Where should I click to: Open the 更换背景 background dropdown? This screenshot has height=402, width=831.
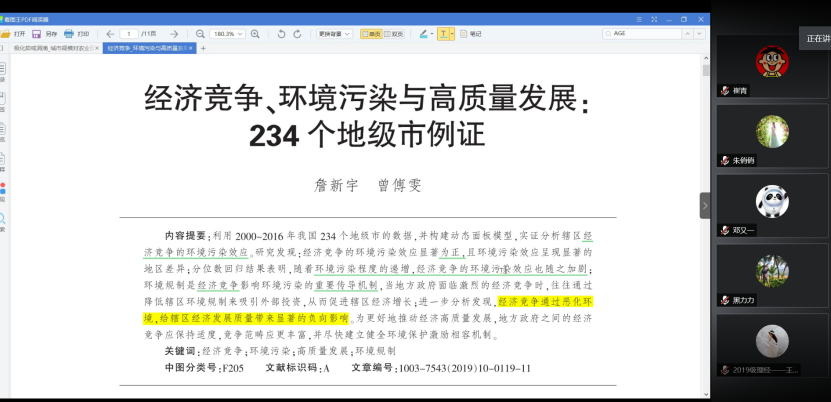pyautogui.click(x=334, y=34)
